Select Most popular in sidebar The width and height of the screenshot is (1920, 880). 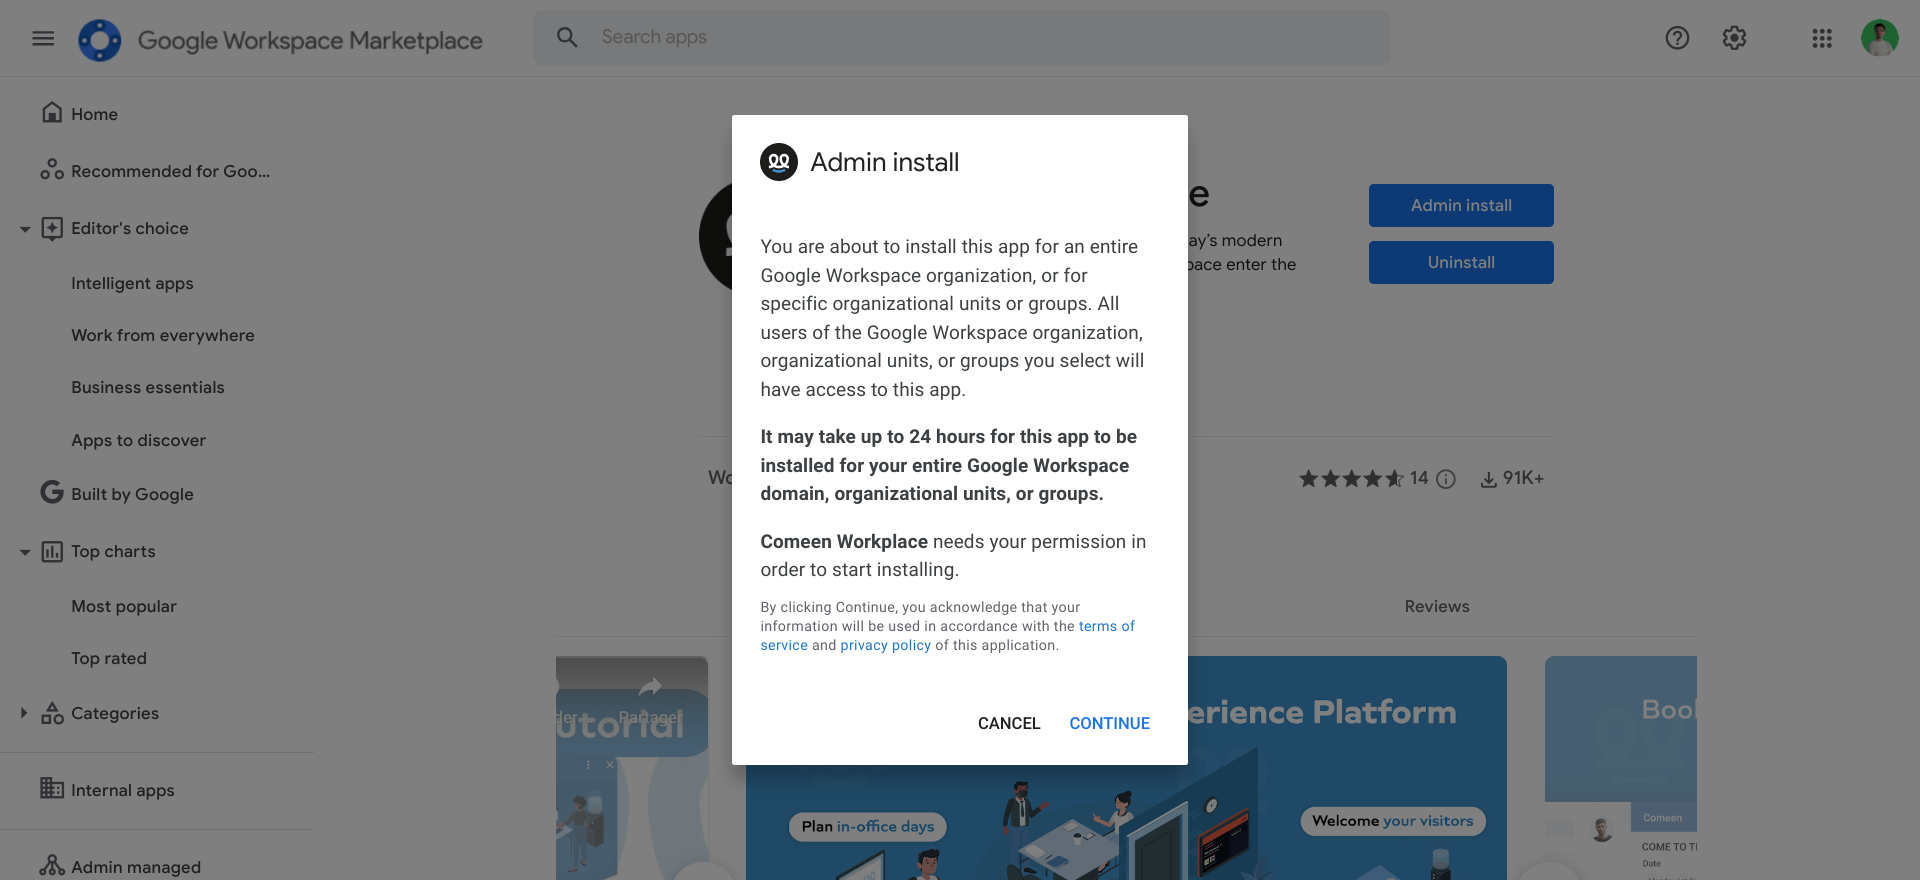pos(124,606)
